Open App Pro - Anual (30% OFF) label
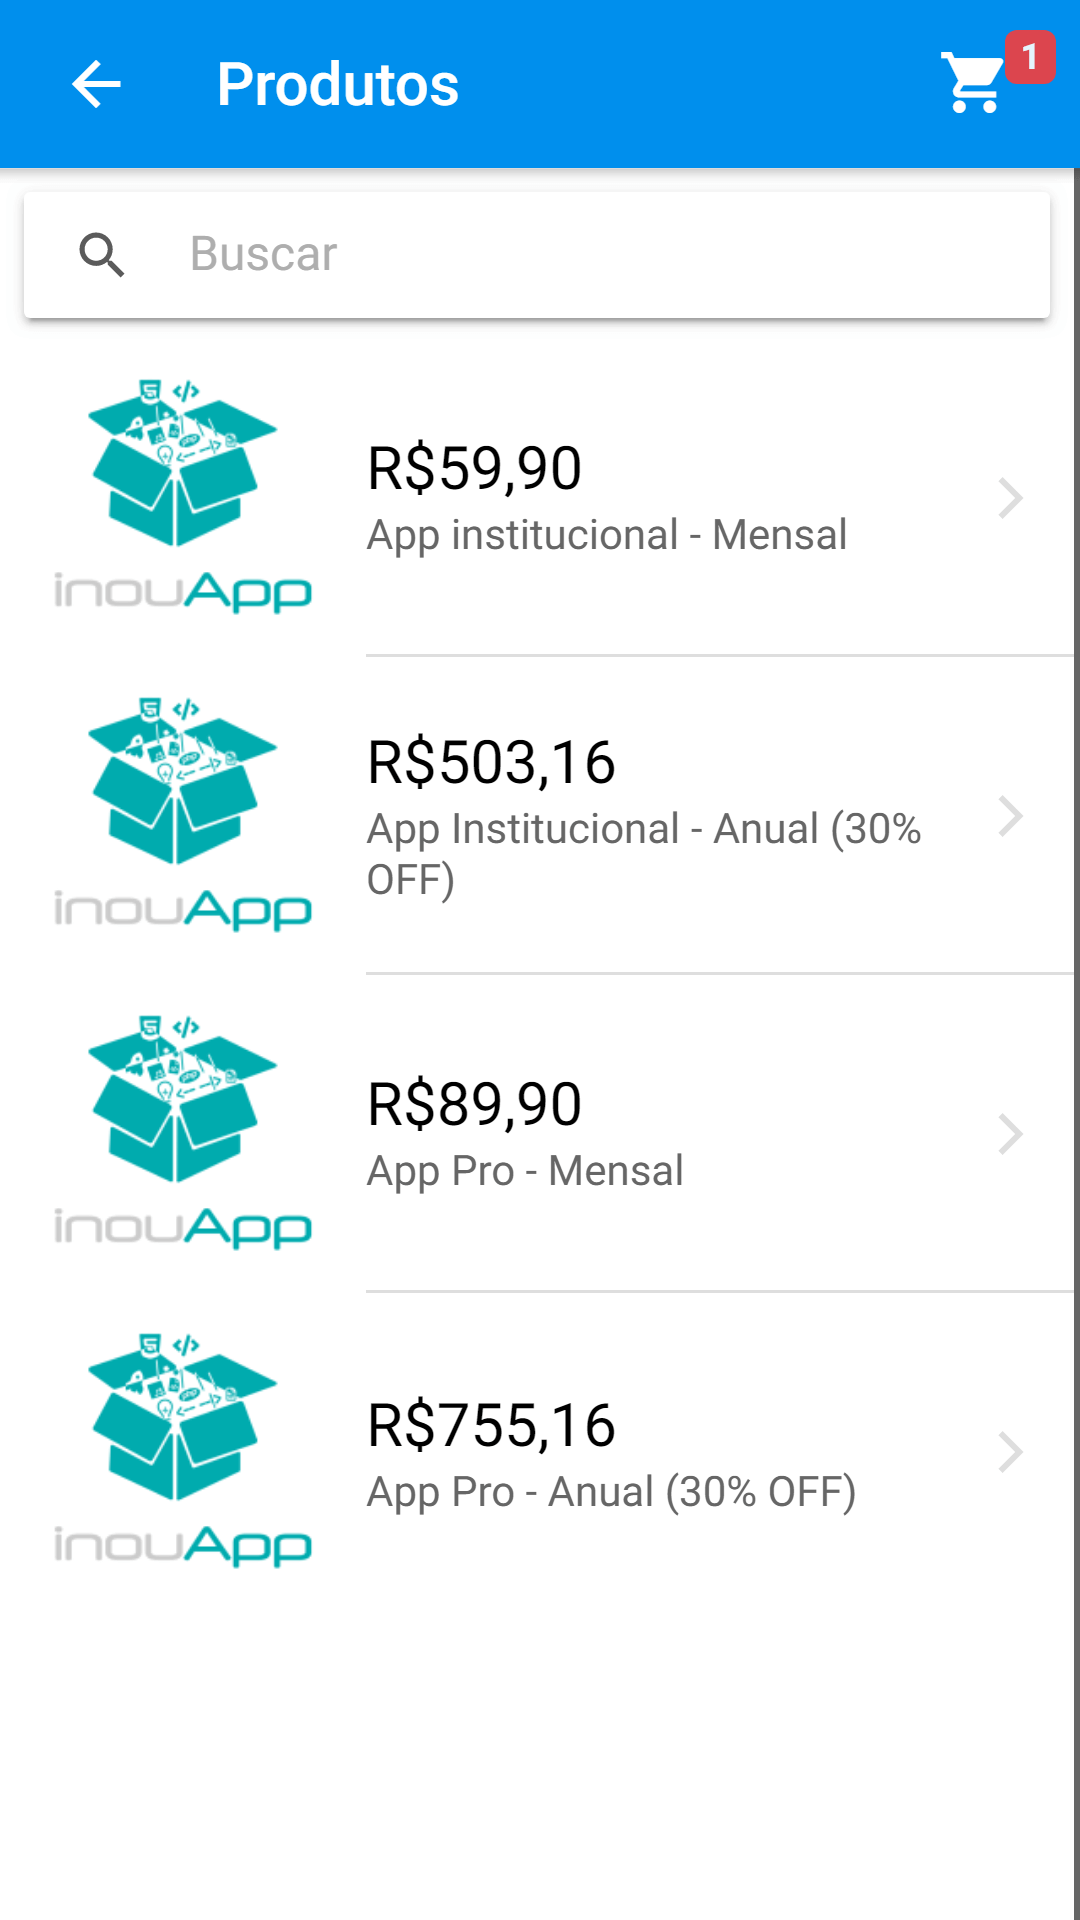Viewport: 1080px width, 1920px height. [611, 1492]
